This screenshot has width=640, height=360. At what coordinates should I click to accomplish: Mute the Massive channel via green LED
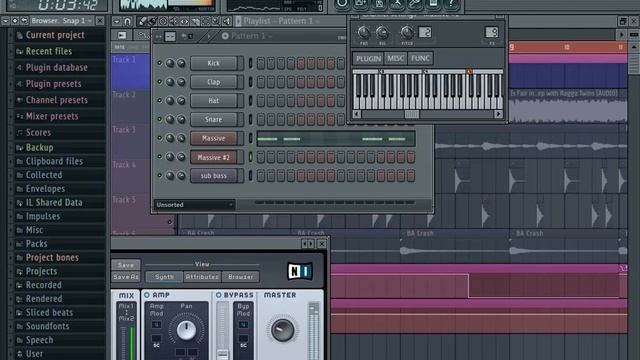(x=159, y=138)
